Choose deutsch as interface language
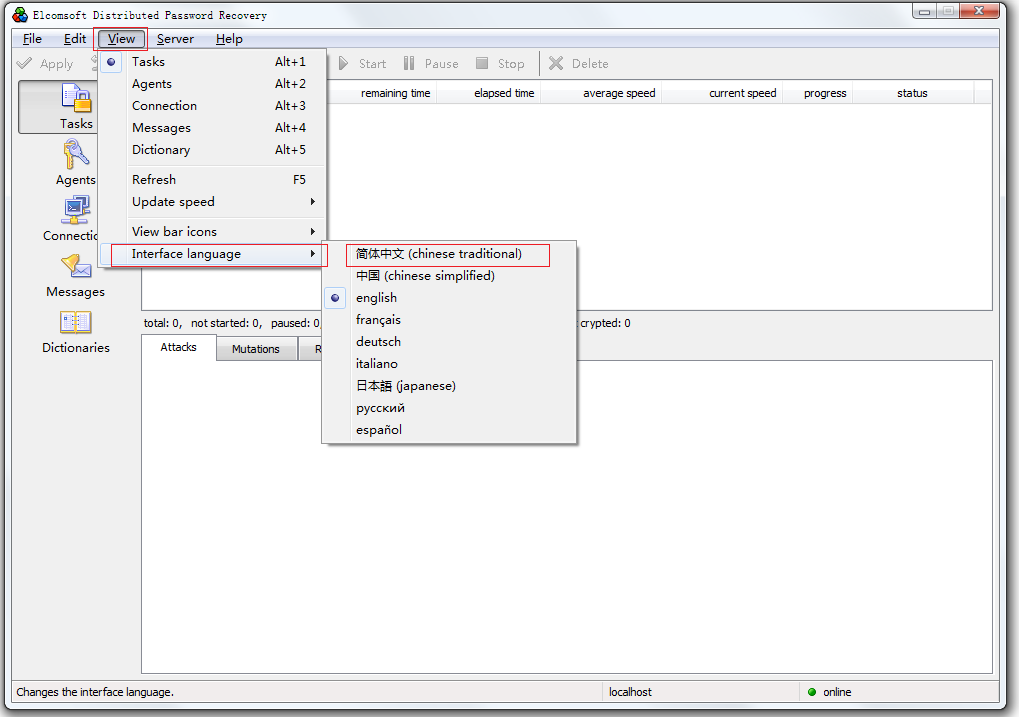The height and width of the screenshot is (717, 1019). [449, 342]
